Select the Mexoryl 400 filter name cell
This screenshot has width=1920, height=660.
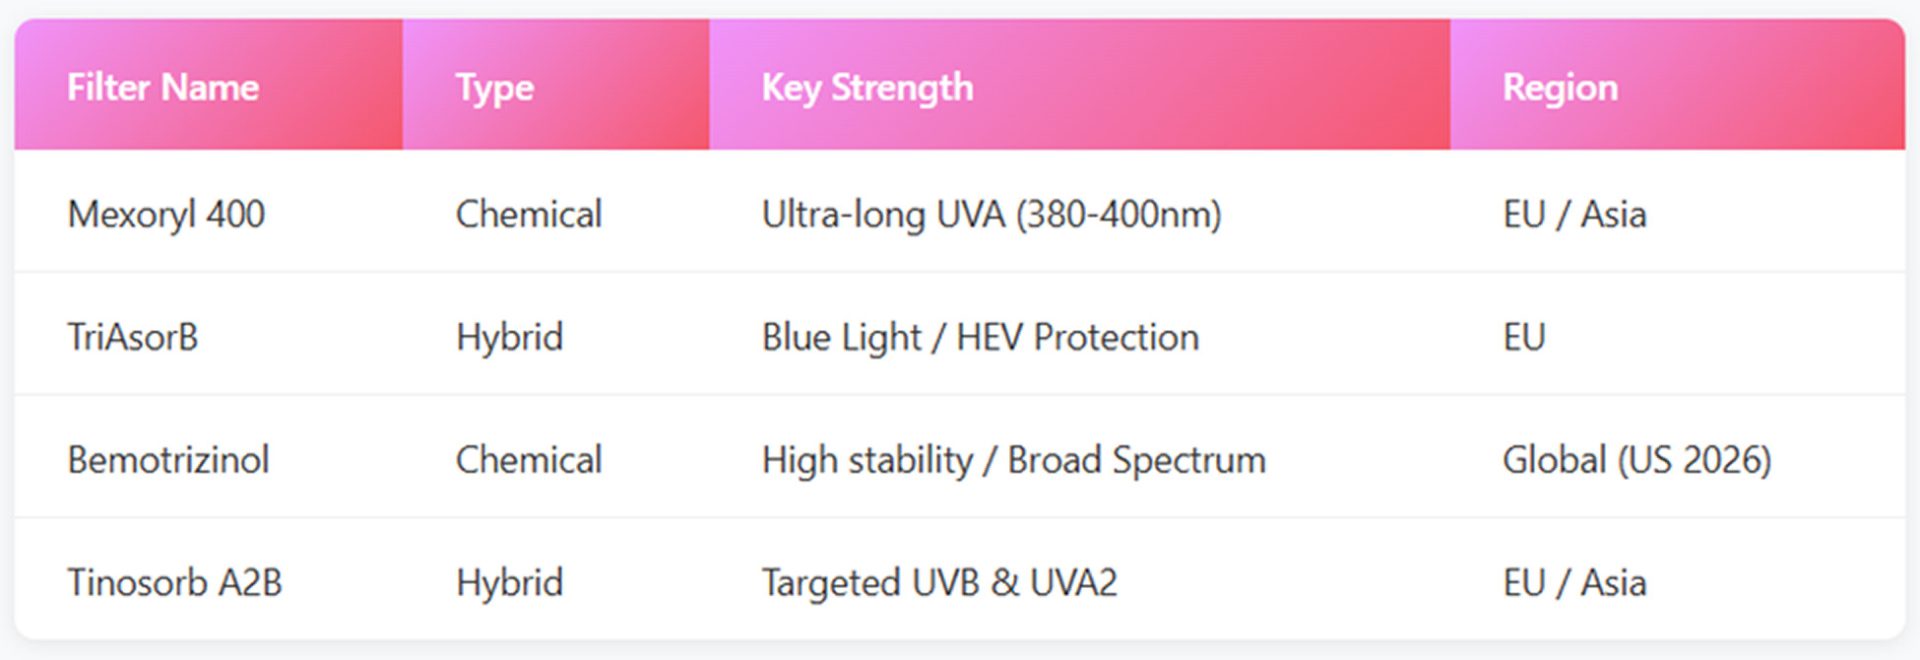coord(166,214)
